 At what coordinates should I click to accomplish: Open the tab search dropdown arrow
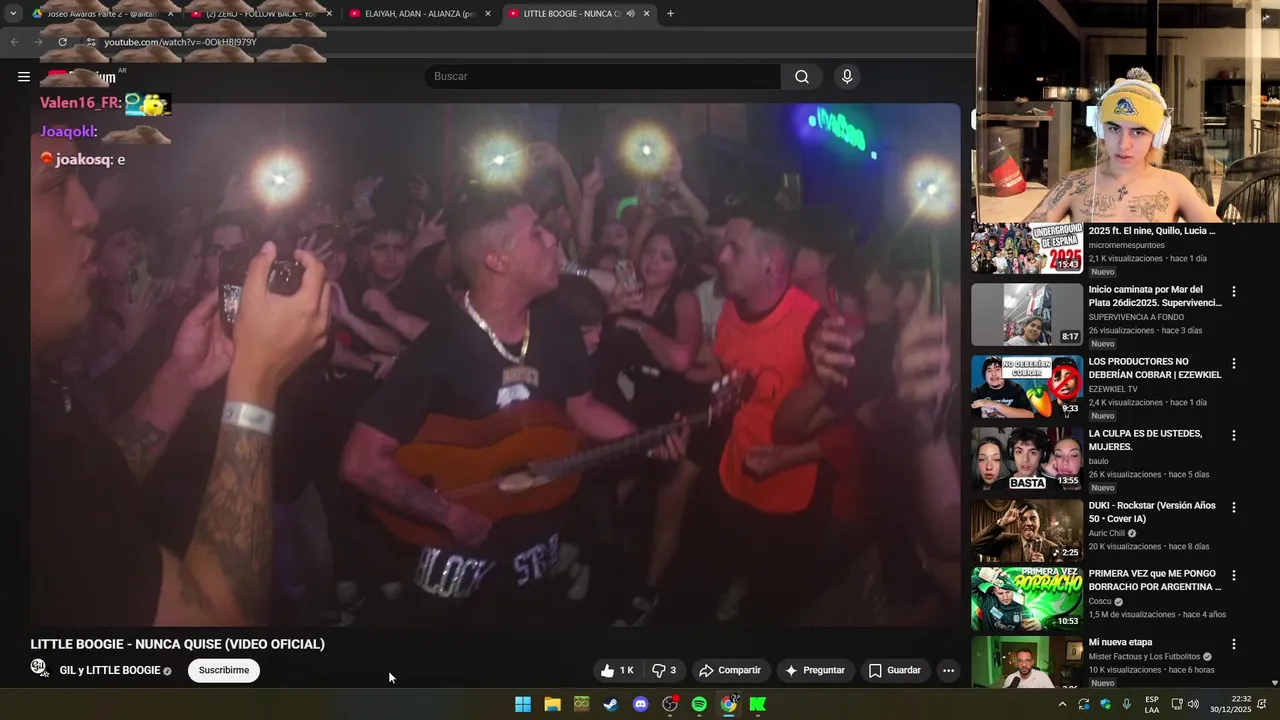tap(13, 13)
